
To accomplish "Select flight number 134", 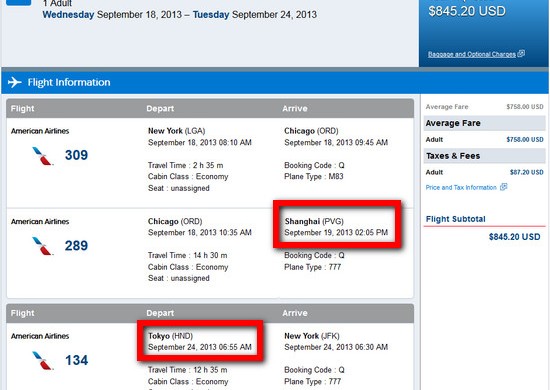I will 76,360.
